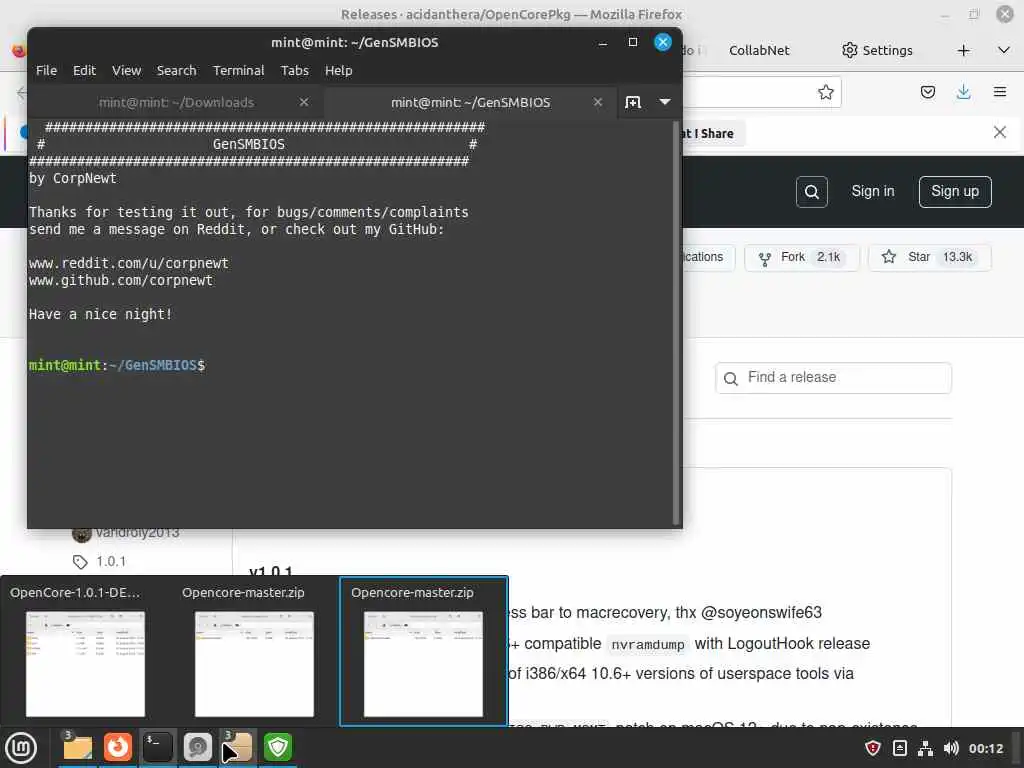Screen dimensions: 1024x768
Task: Open the Pocket save icon in Firefox
Action: [927, 92]
